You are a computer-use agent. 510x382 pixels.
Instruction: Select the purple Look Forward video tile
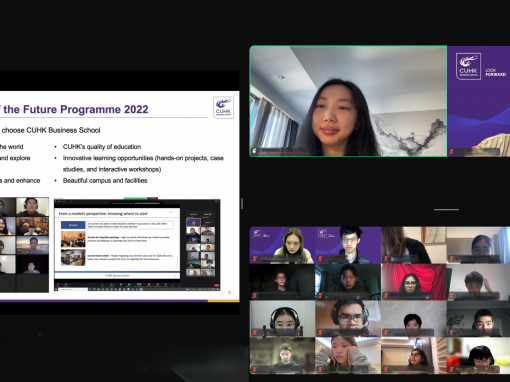pos(479,101)
